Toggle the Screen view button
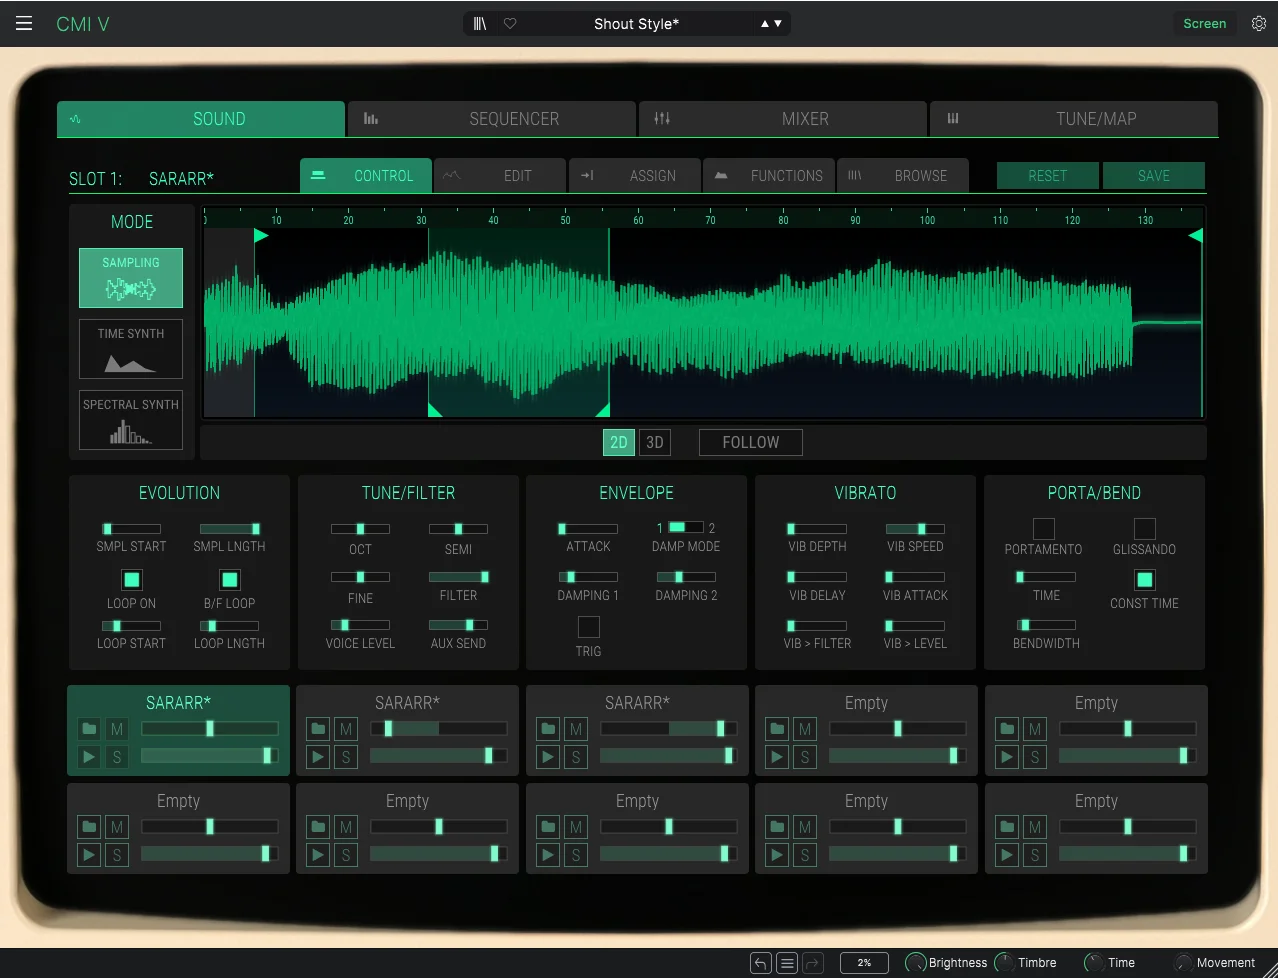Viewport: 1278px width, 978px height. (x=1204, y=23)
